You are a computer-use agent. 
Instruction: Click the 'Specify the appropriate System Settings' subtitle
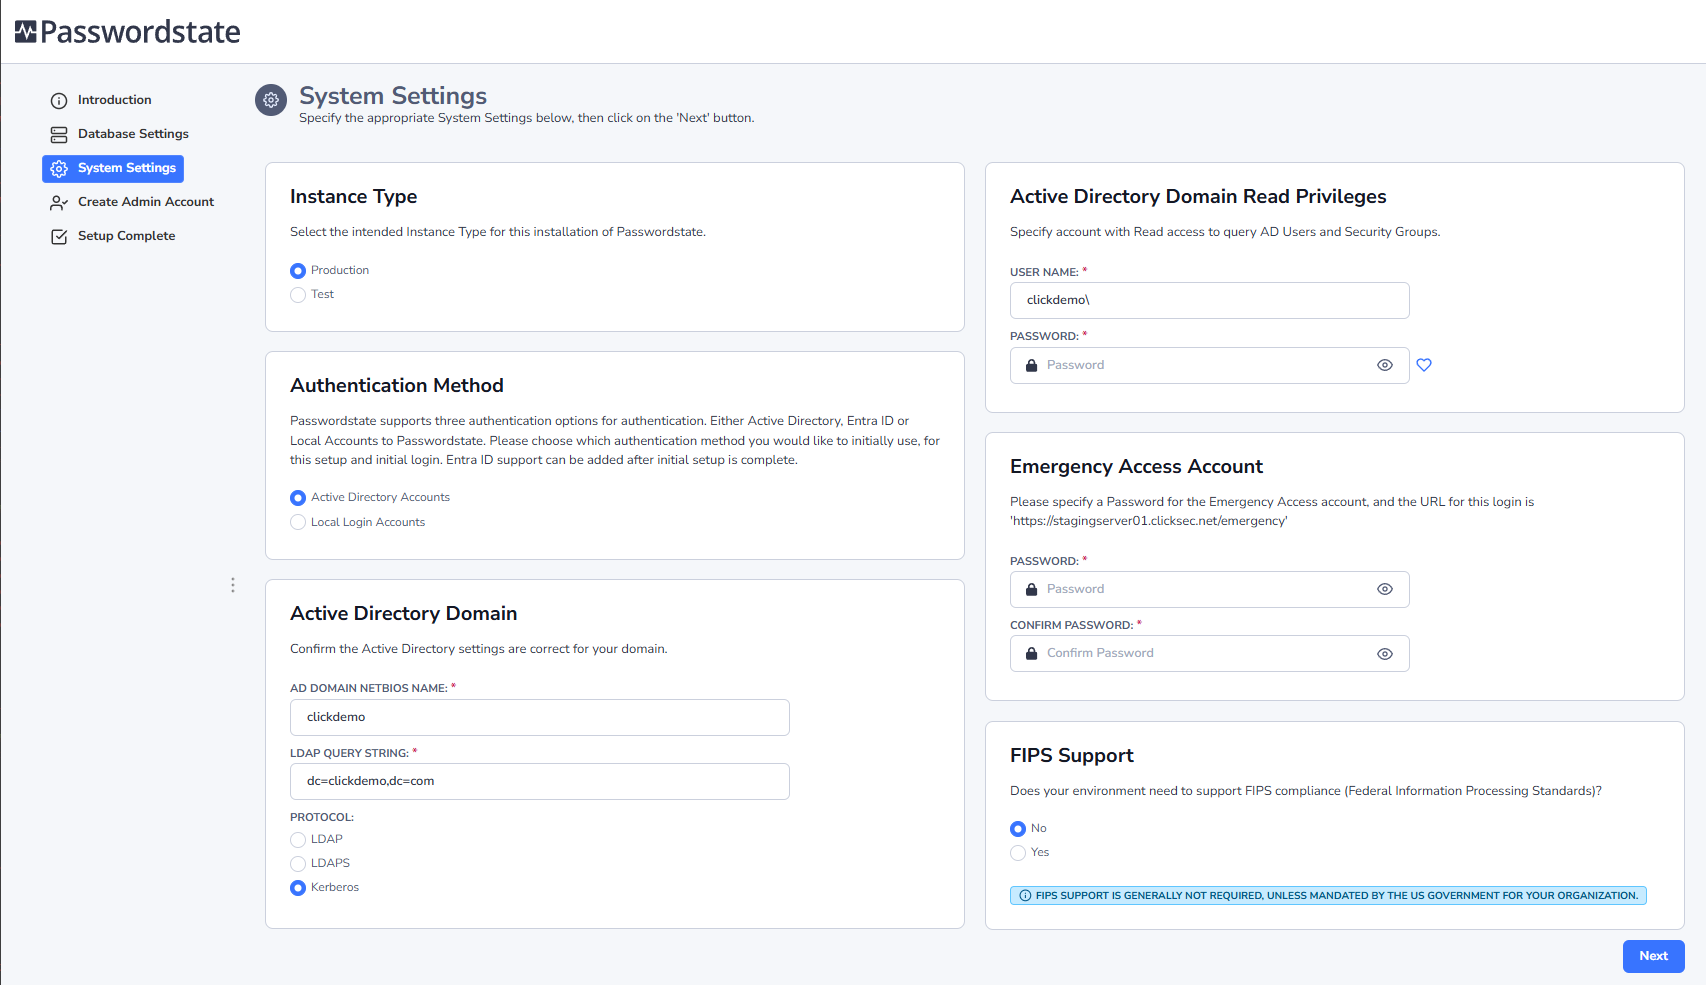pyautogui.click(x=527, y=118)
